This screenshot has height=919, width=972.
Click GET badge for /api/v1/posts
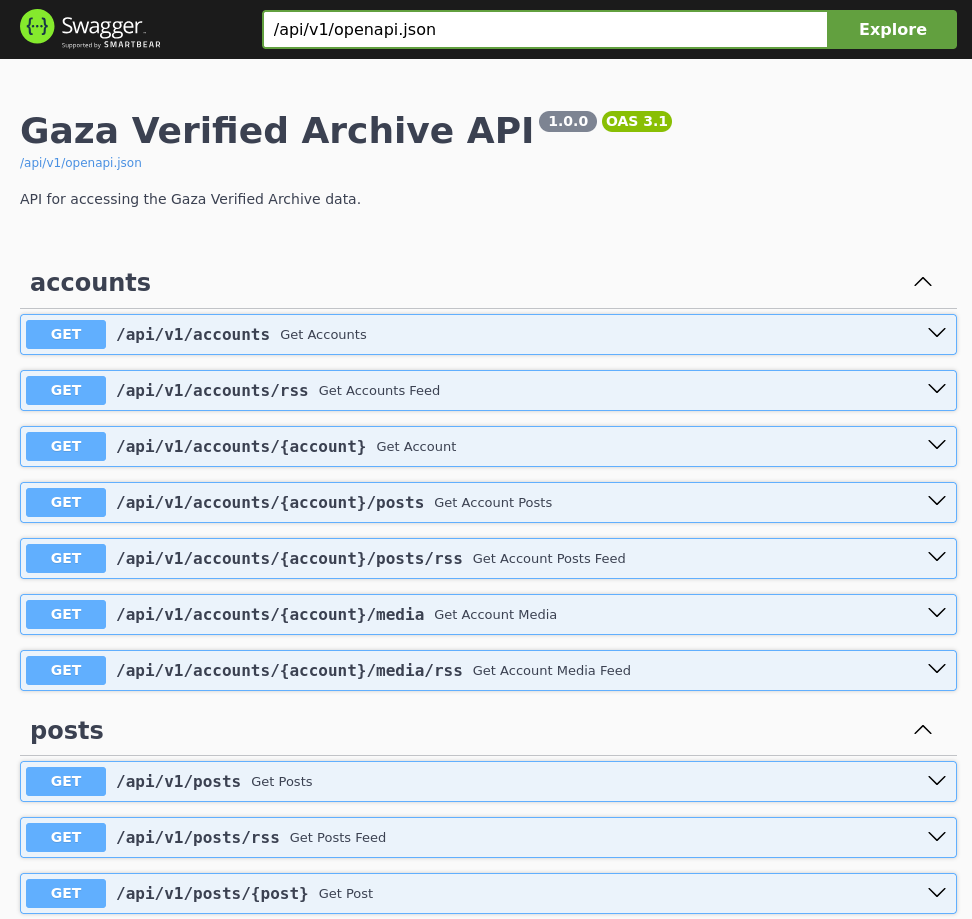point(66,781)
